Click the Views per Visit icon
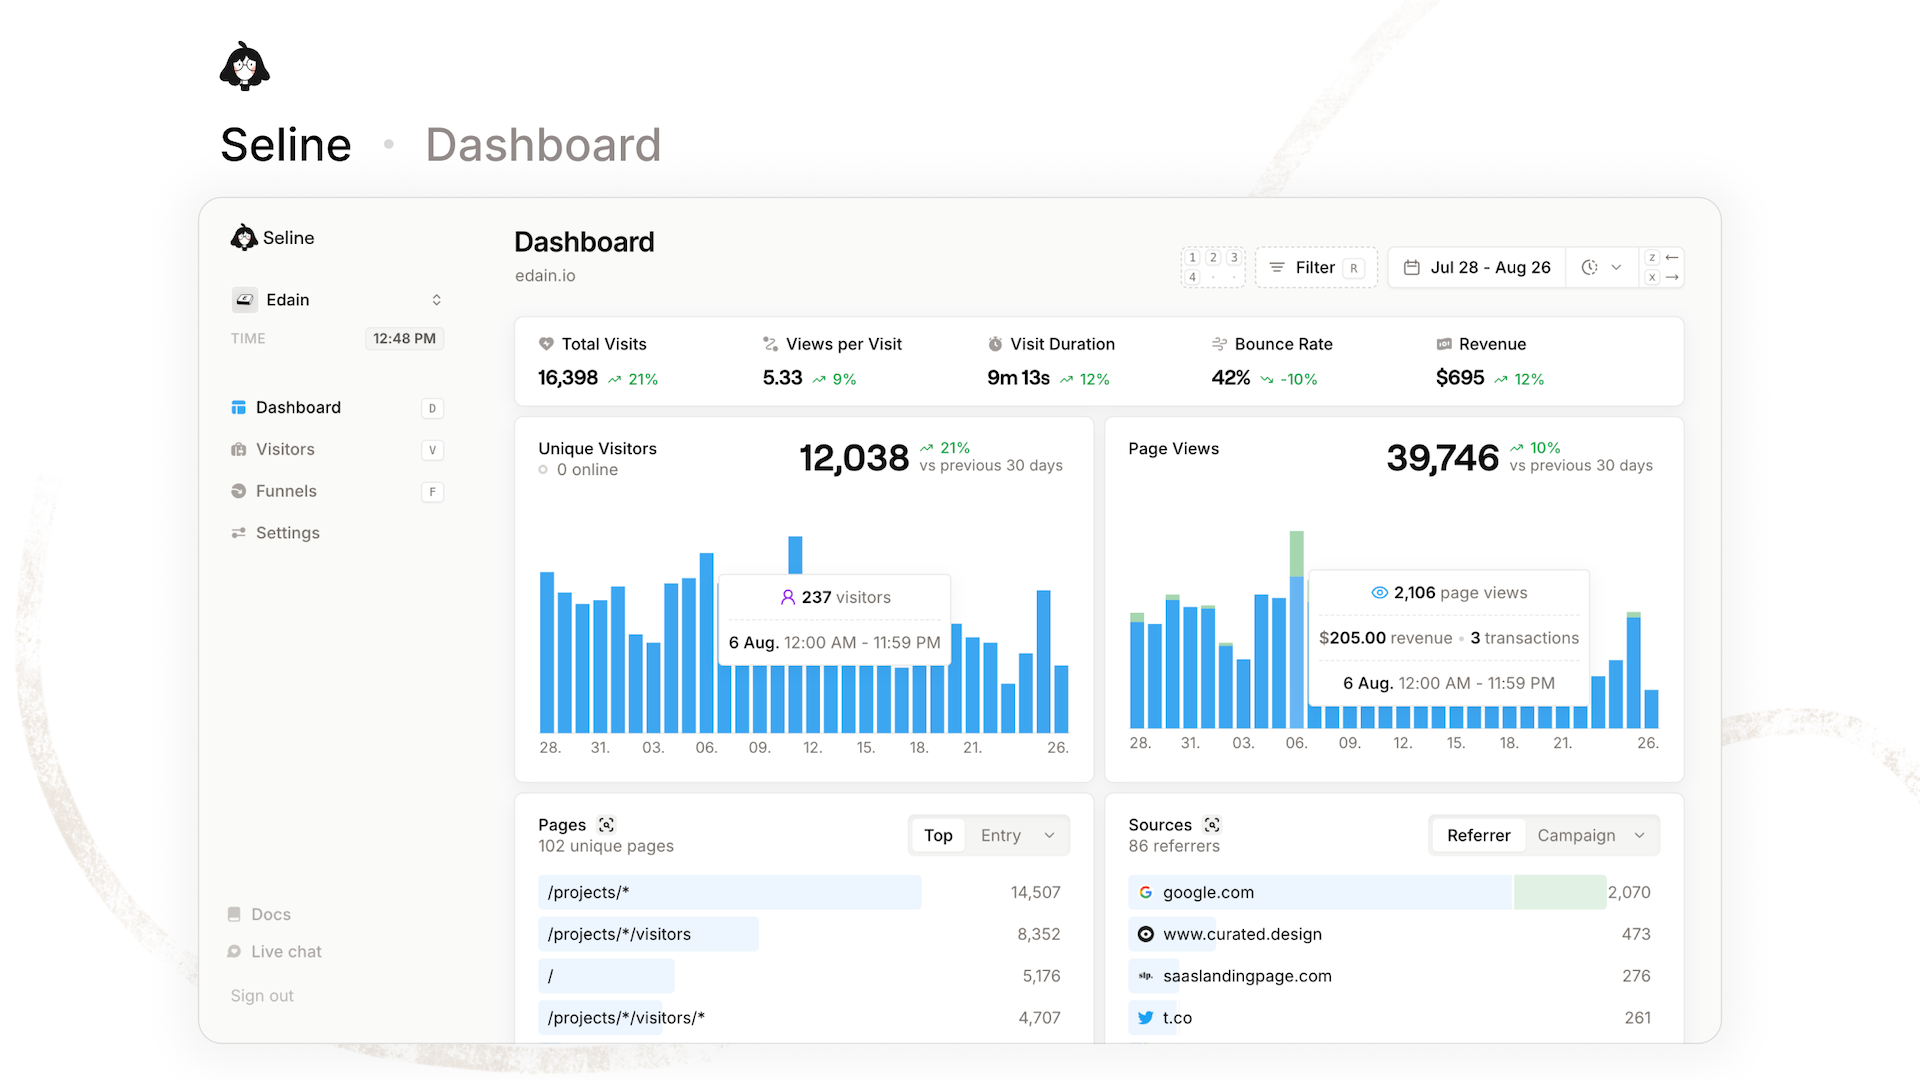 (770, 344)
